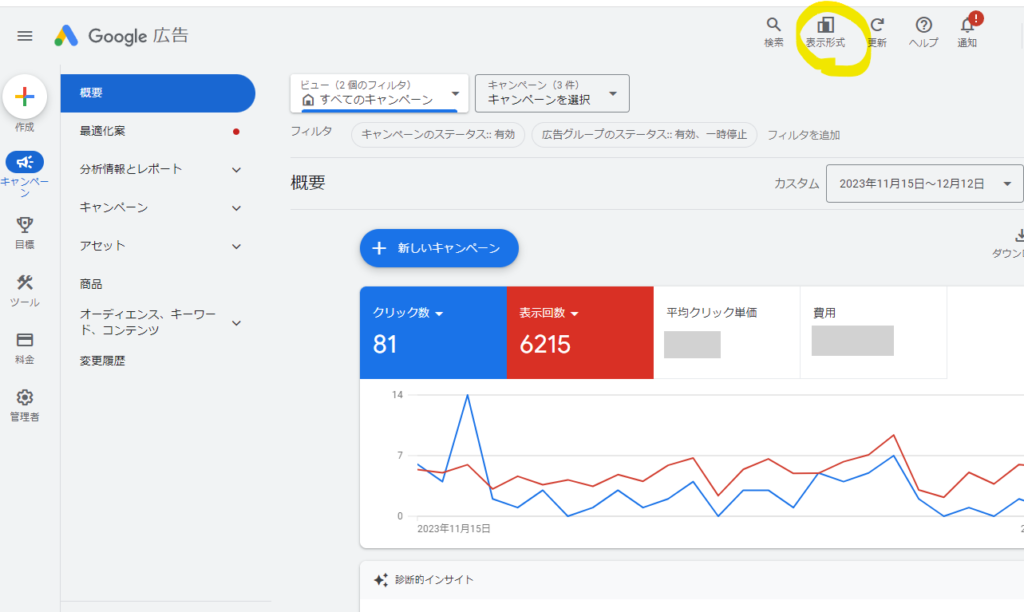Select 変更履歴 in the side menu
The width and height of the screenshot is (1024, 612).
[103, 361]
